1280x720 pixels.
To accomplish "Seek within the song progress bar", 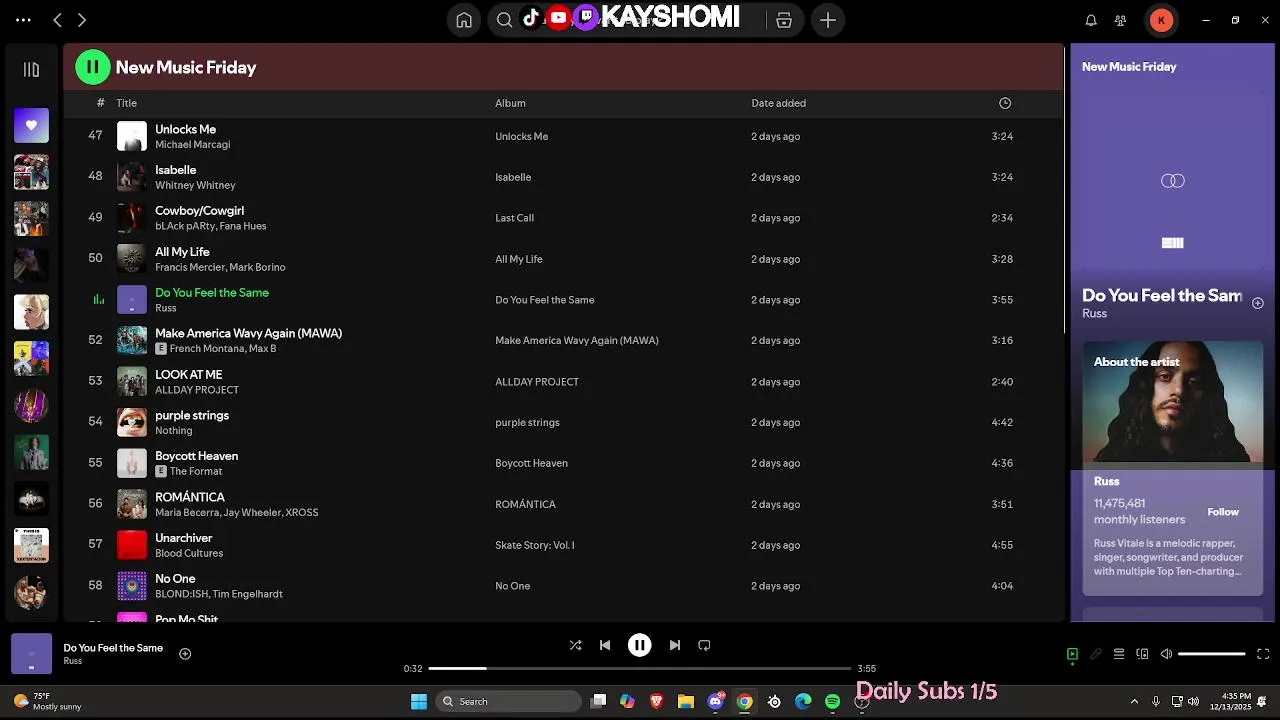I will pyautogui.click(x=640, y=668).
